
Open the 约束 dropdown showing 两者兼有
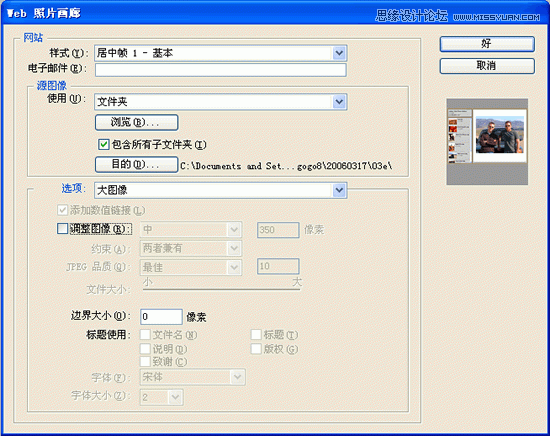tap(191, 249)
